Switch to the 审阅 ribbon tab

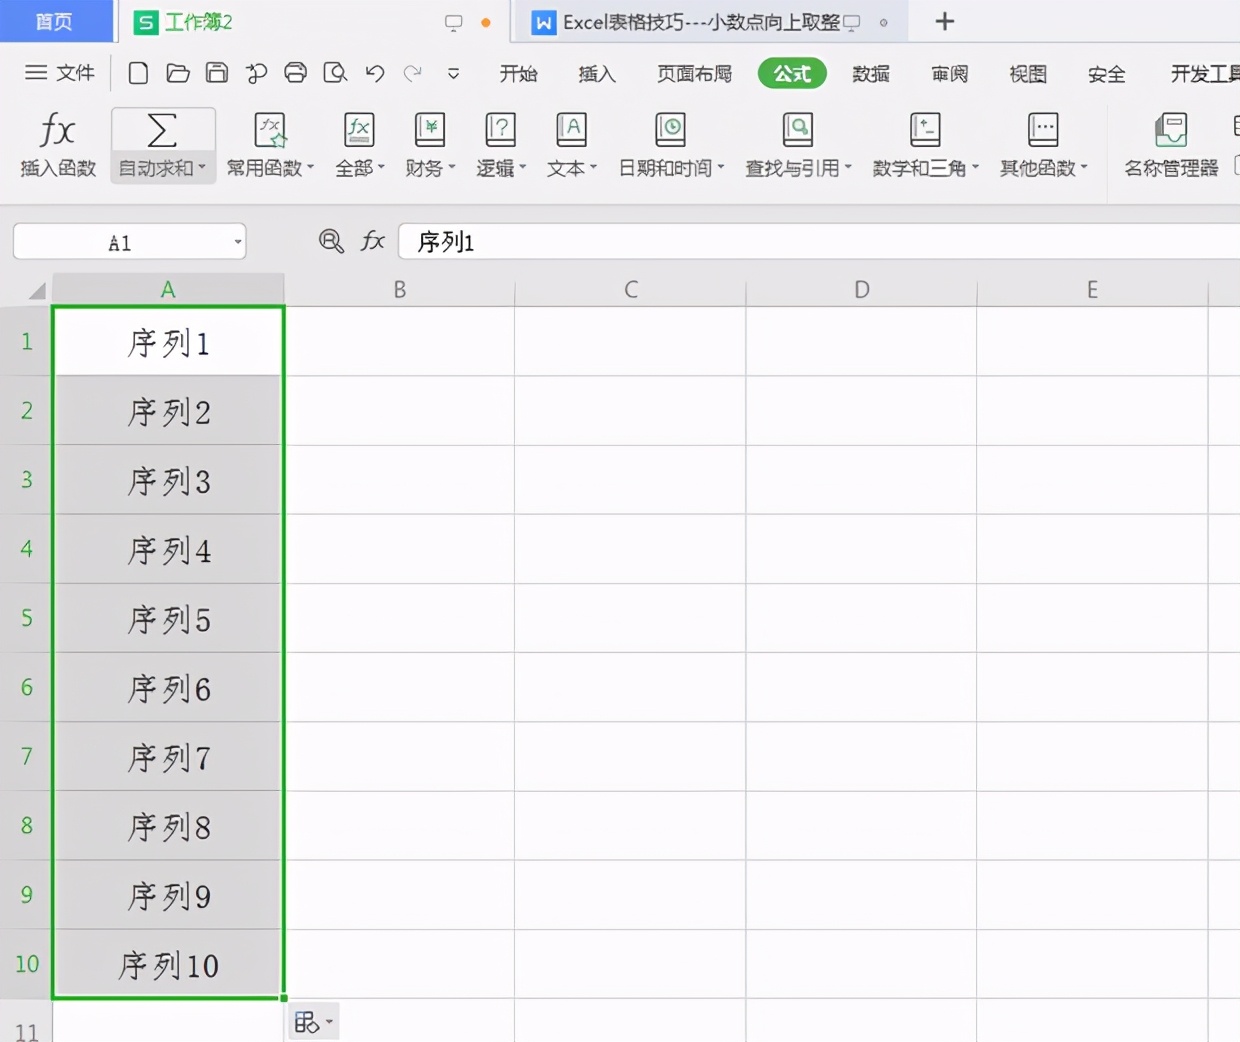[x=949, y=74]
